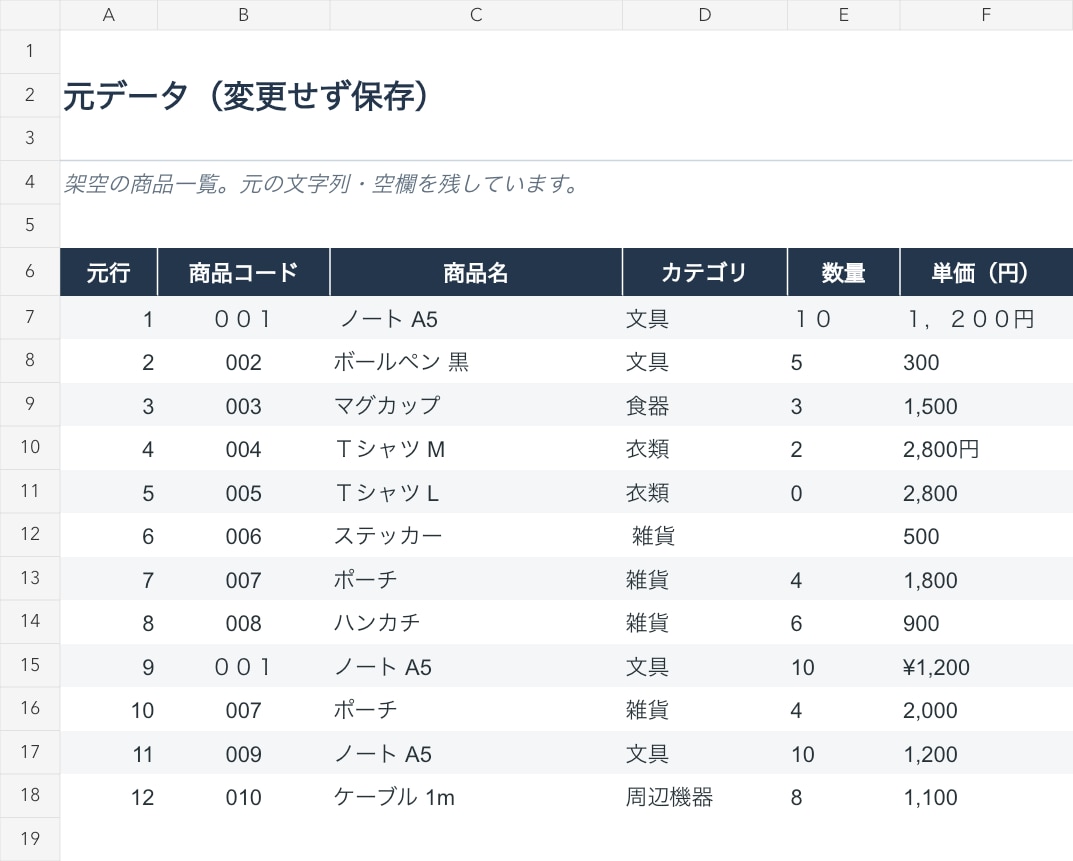Select column C header

tap(476, 15)
